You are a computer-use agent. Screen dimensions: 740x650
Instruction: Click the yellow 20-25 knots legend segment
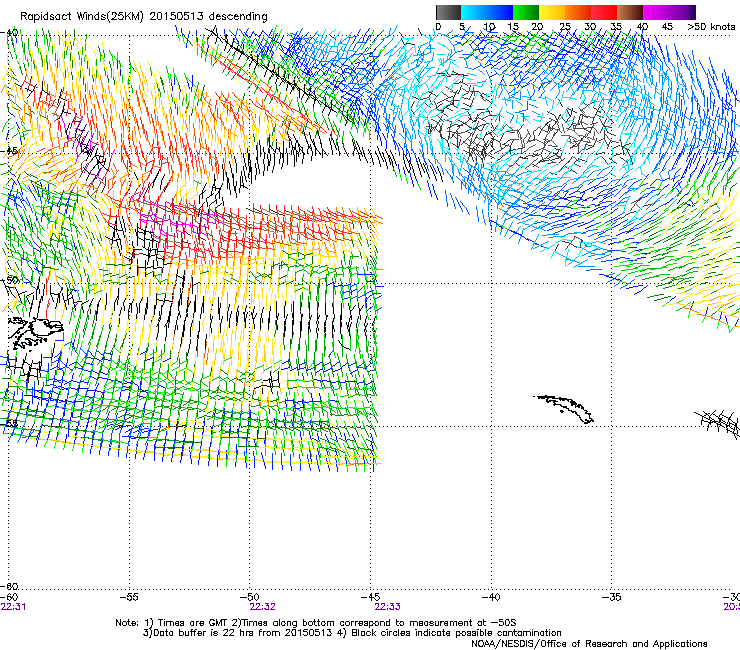[x=552, y=12]
